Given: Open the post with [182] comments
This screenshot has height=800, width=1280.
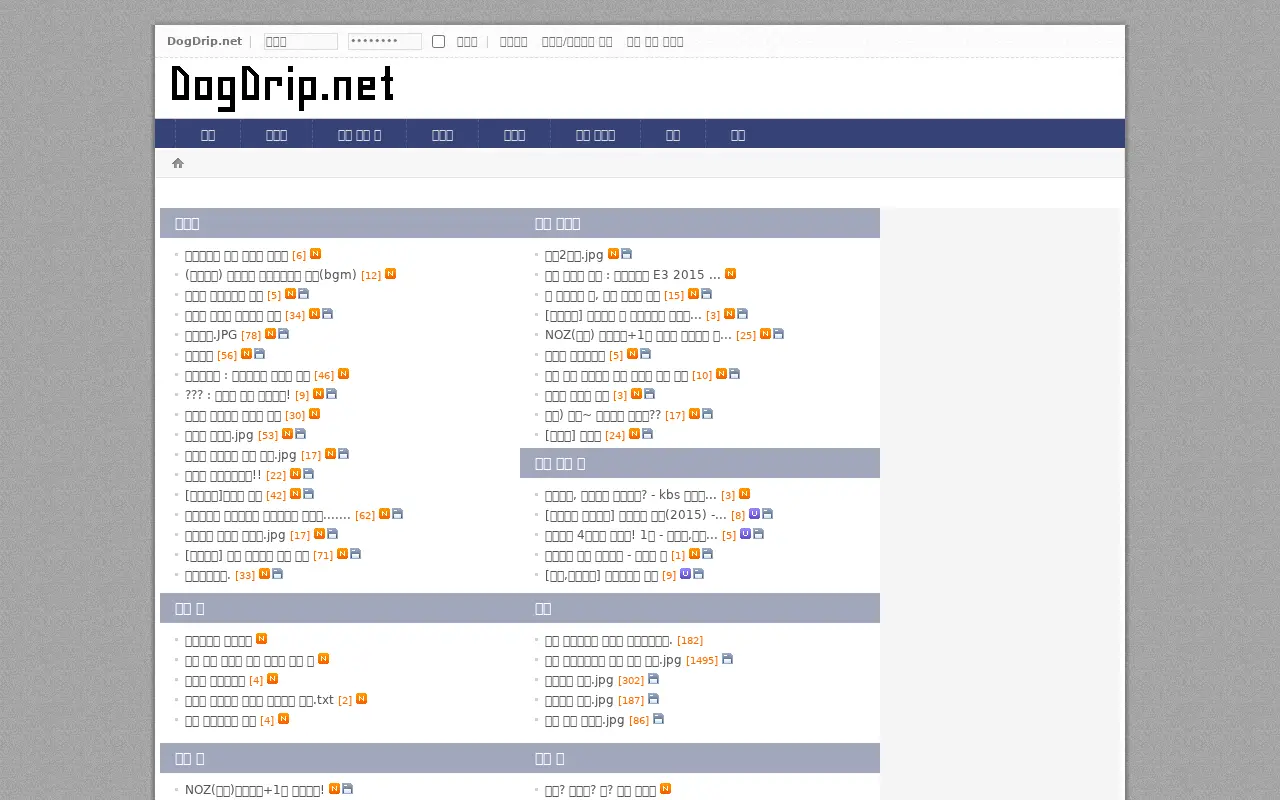Looking at the screenshot, I should coord(609,640).
